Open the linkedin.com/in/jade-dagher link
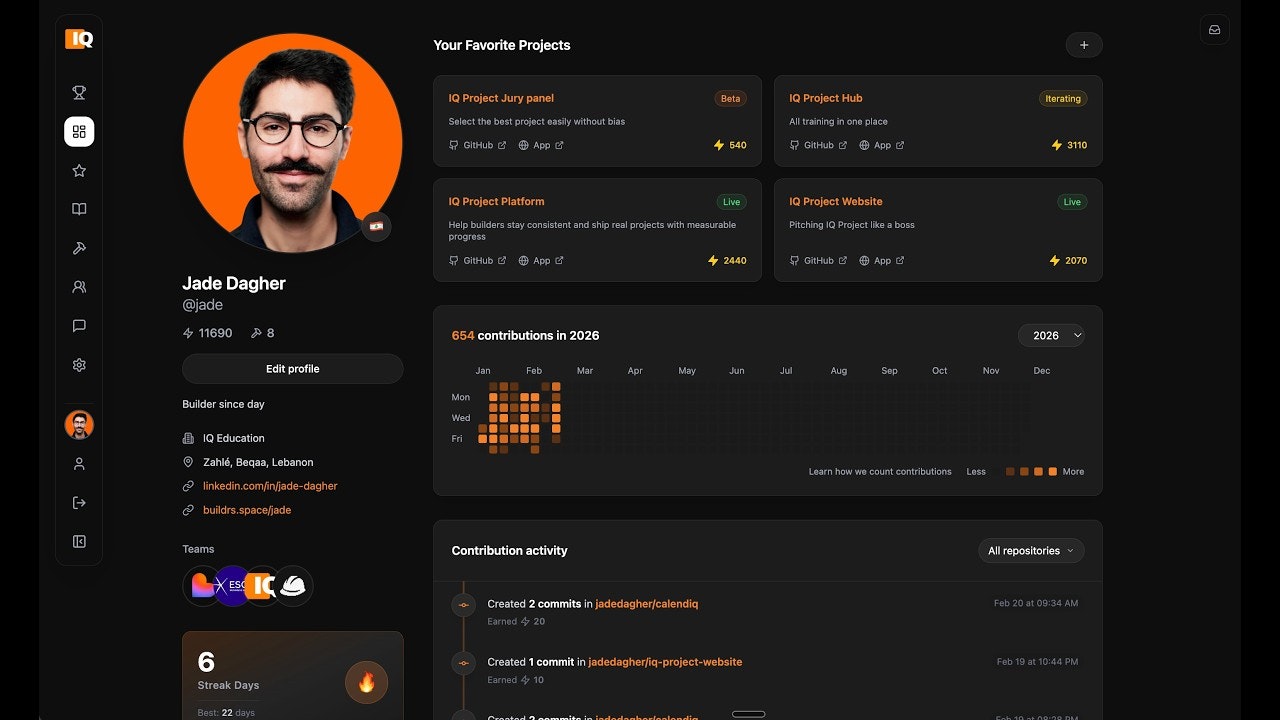 (269, 484)
